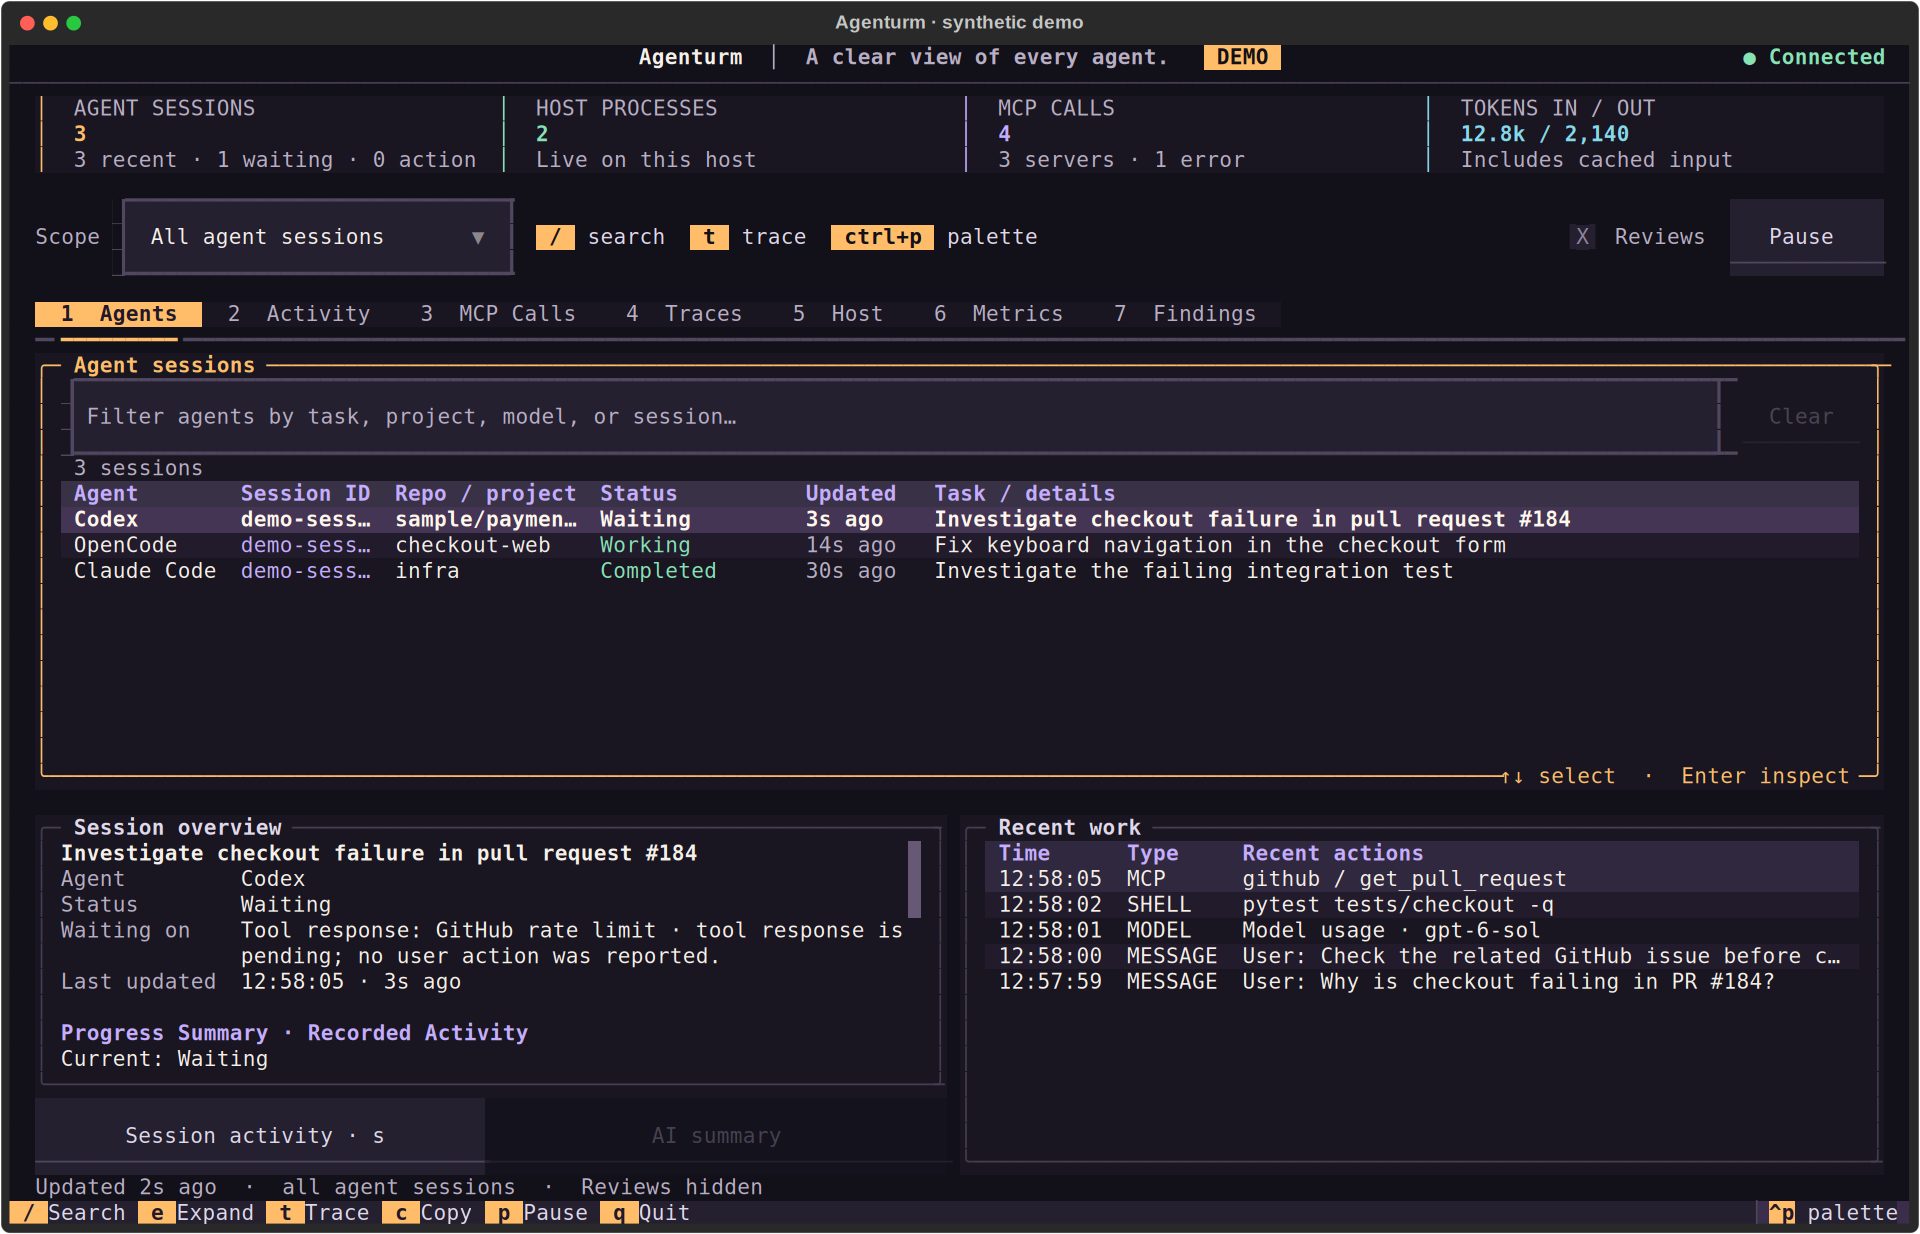Click the 't' trace shortcut key
The image size is (1920, 1234).
pos(709,237)
